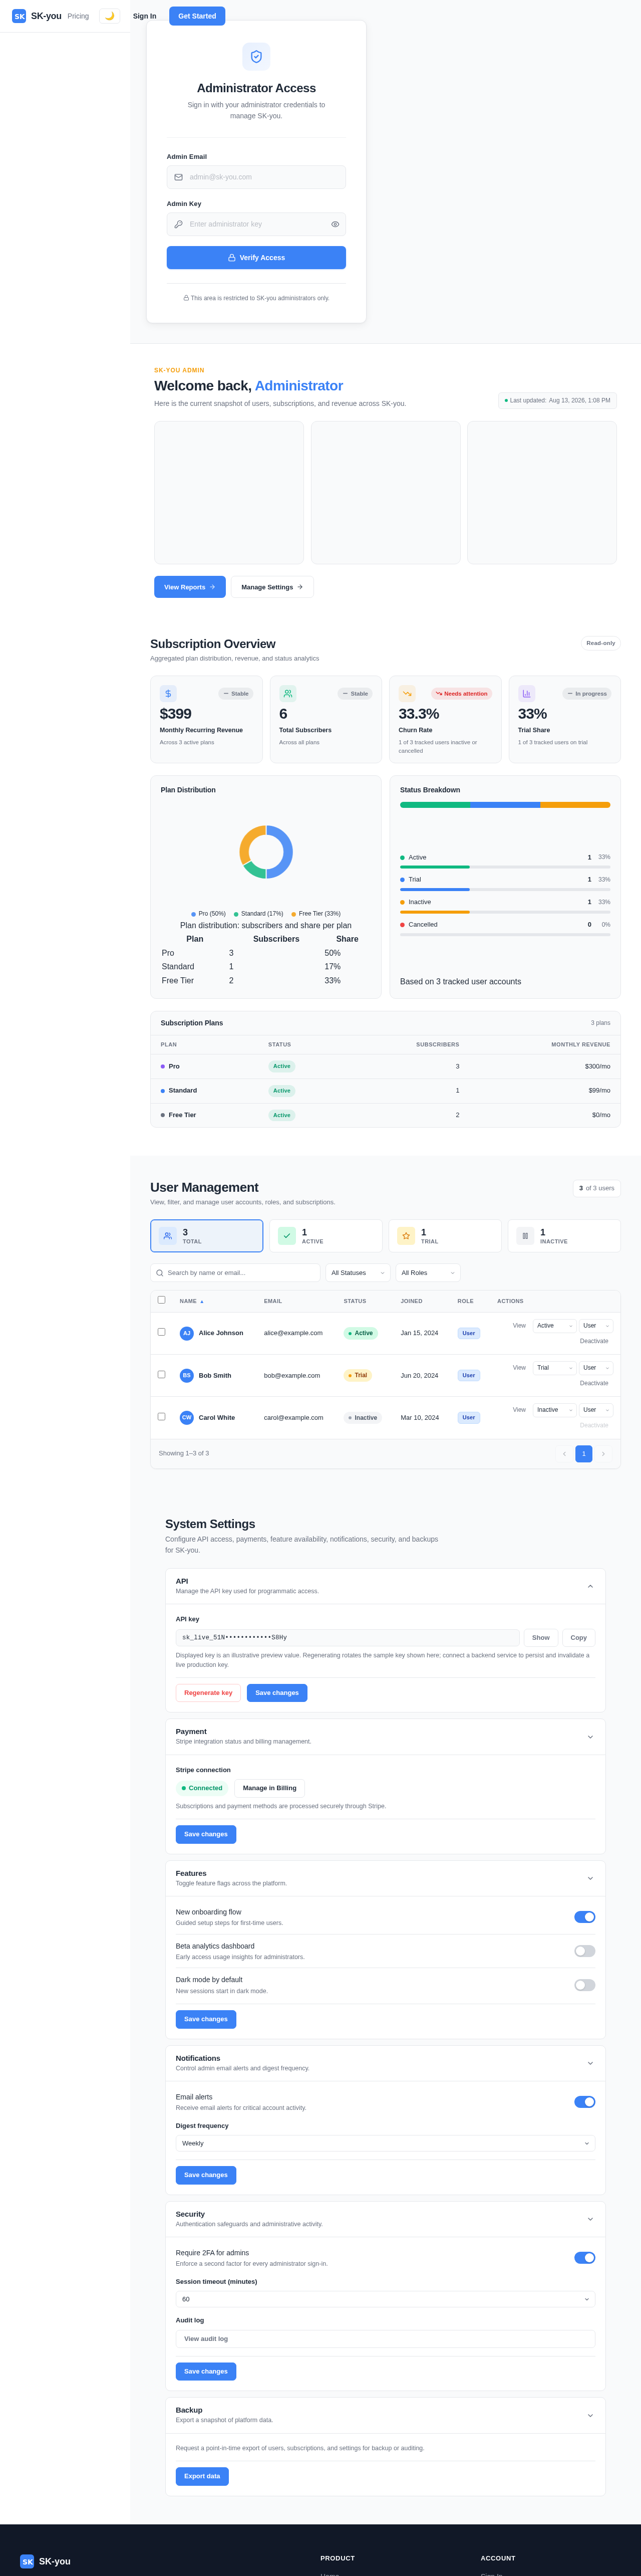Go to next page with right arrow
Viewport: 641px width, 2576px height.
603,1454
